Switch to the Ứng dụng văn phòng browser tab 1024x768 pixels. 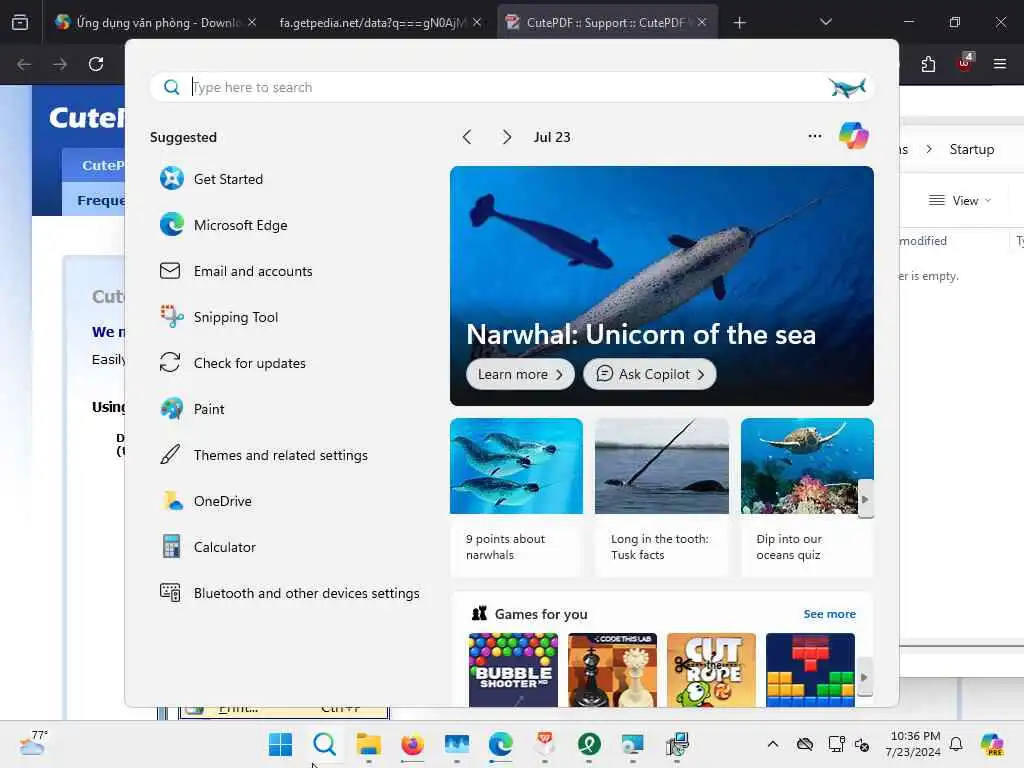click(155, 23)
